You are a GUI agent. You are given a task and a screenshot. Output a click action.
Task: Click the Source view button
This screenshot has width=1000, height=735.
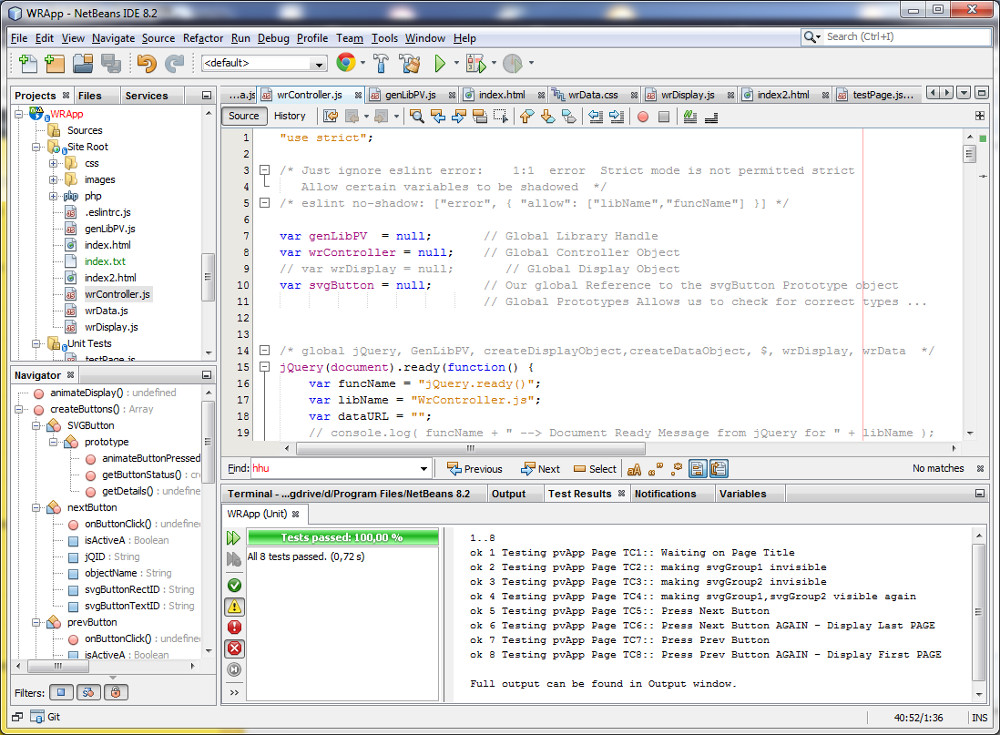pos(244,116)
